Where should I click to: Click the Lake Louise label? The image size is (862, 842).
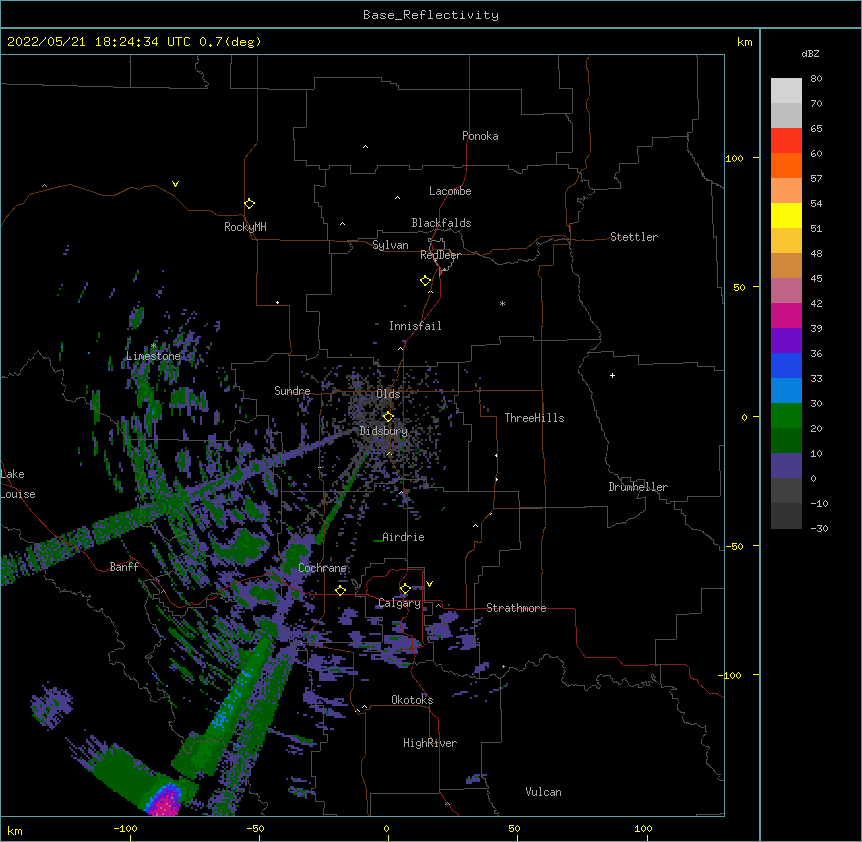pyautogui.click(x=18, y=484)
